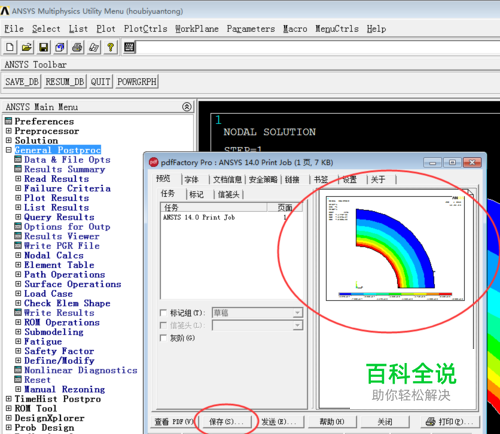
Task: Click the 发送 send button
Action: [x=279, y=422]
